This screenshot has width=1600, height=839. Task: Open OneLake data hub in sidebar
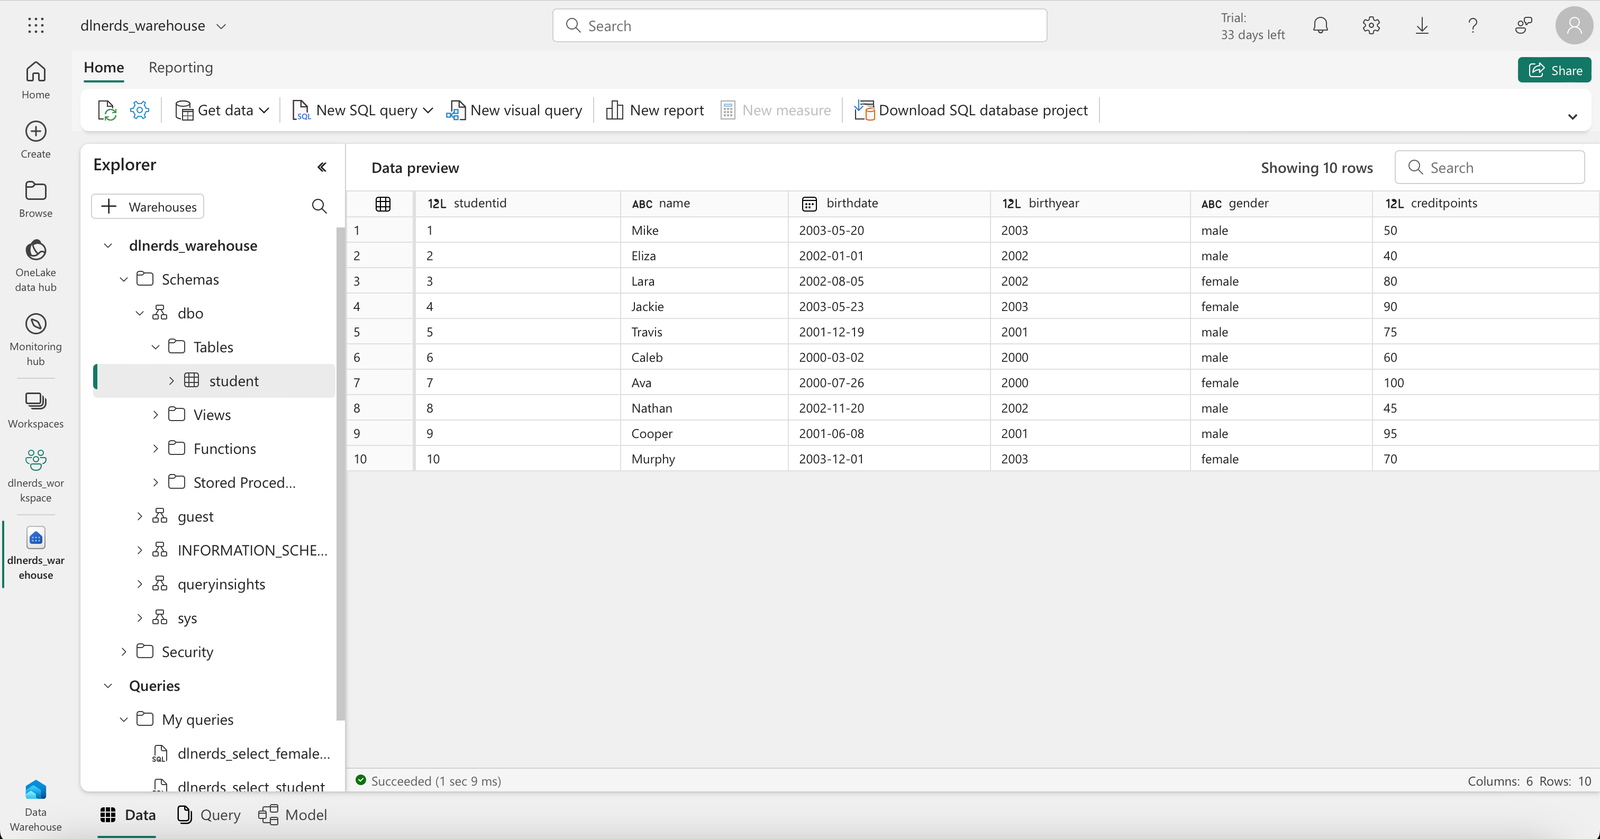[x=36, y=264]
